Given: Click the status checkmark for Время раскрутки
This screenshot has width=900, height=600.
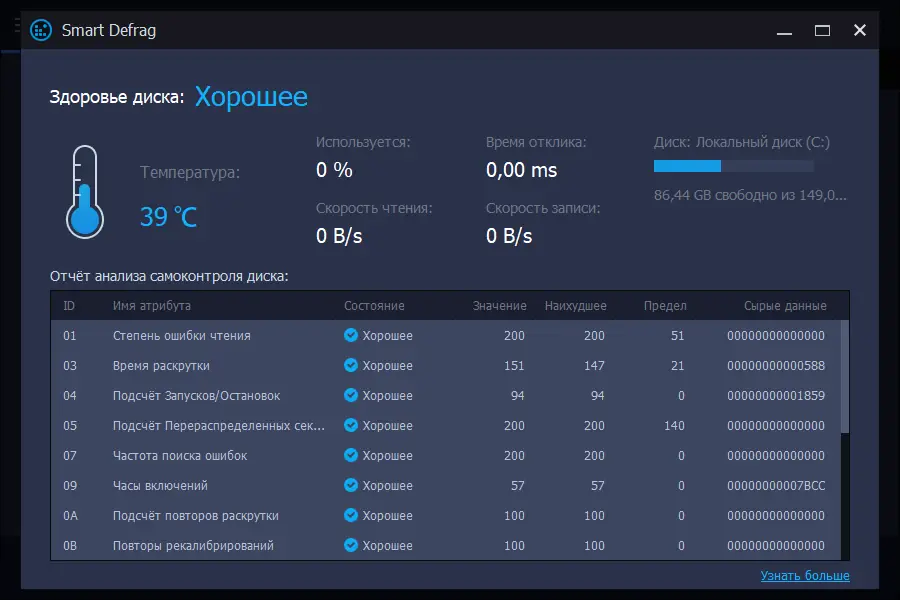Looking at the screenshot, I should tap(351, 366).
